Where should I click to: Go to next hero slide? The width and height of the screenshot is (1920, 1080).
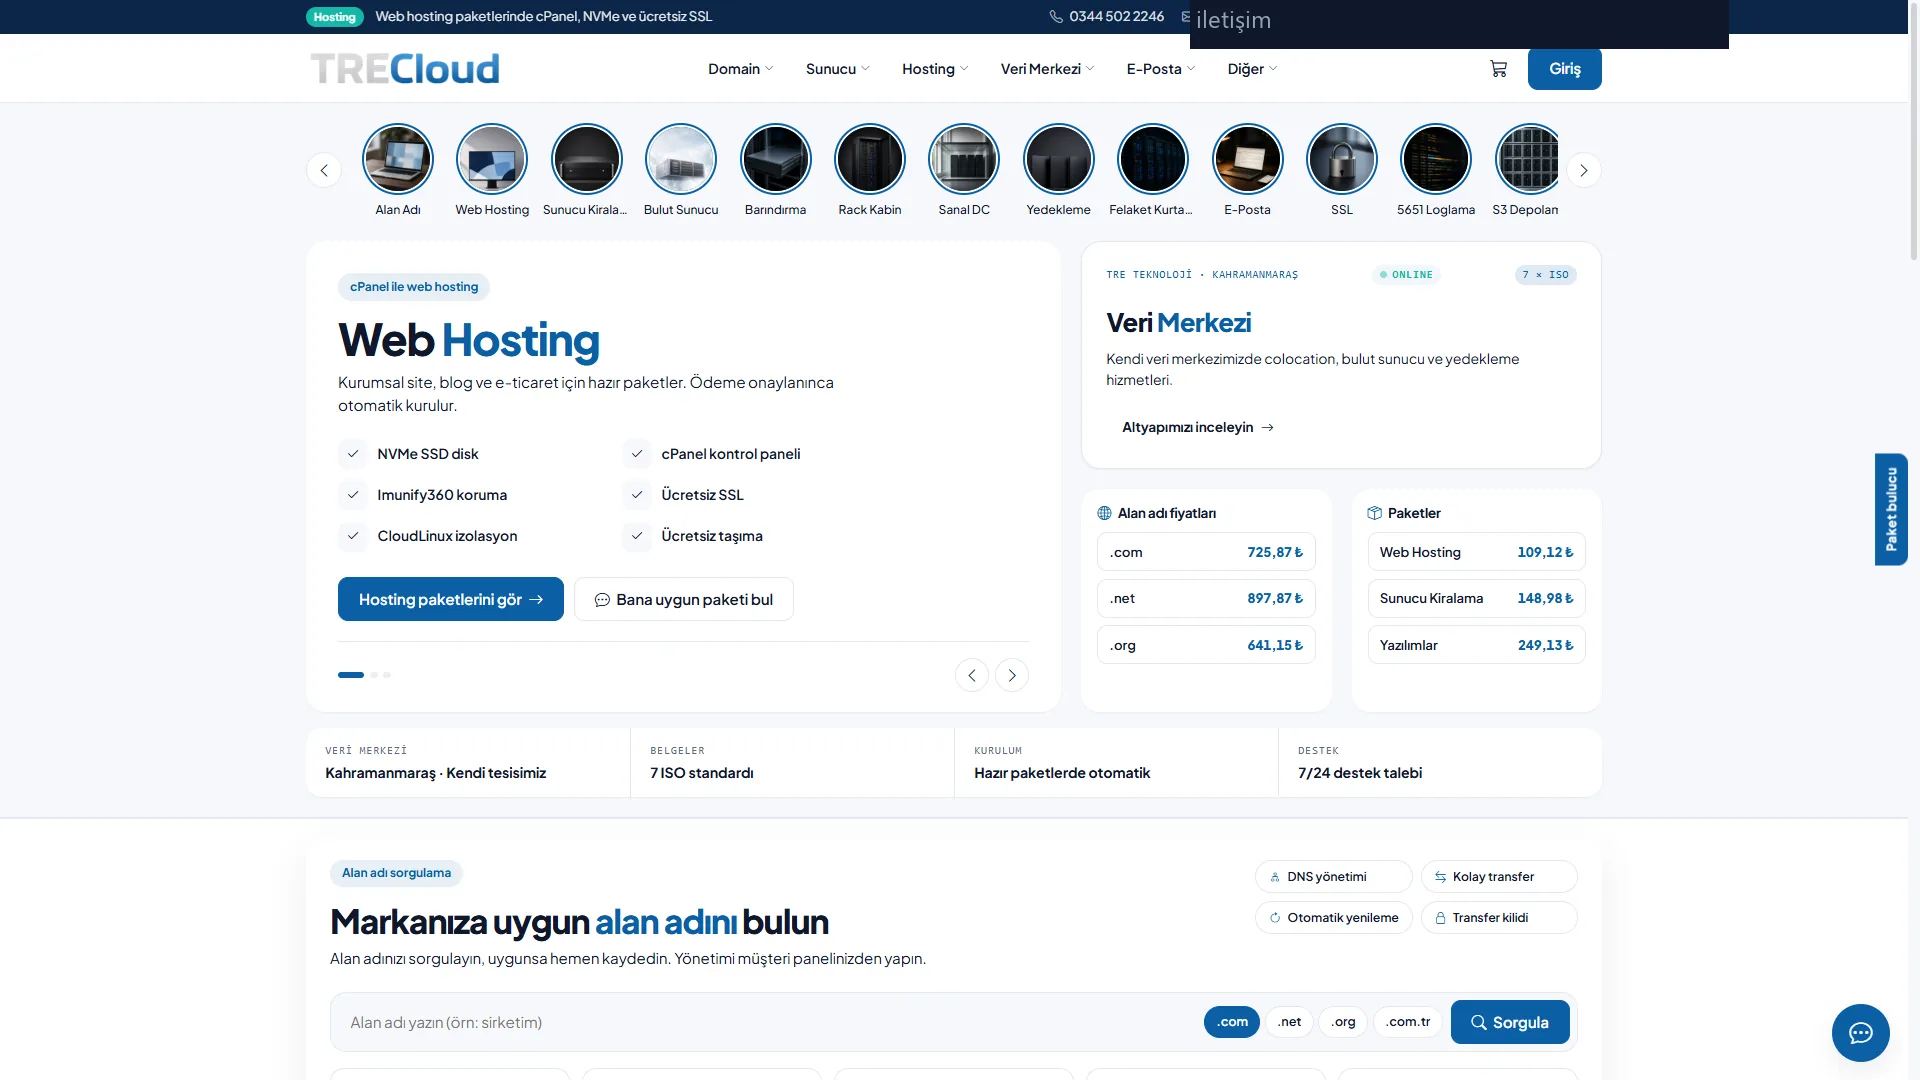pos(1012,675)
